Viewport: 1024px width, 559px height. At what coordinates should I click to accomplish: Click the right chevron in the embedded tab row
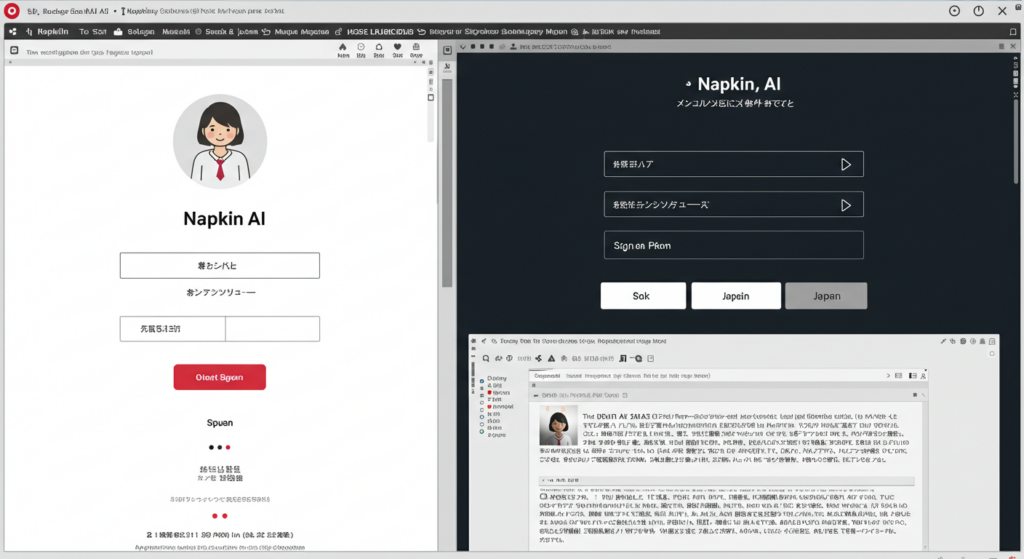(888, 375)
